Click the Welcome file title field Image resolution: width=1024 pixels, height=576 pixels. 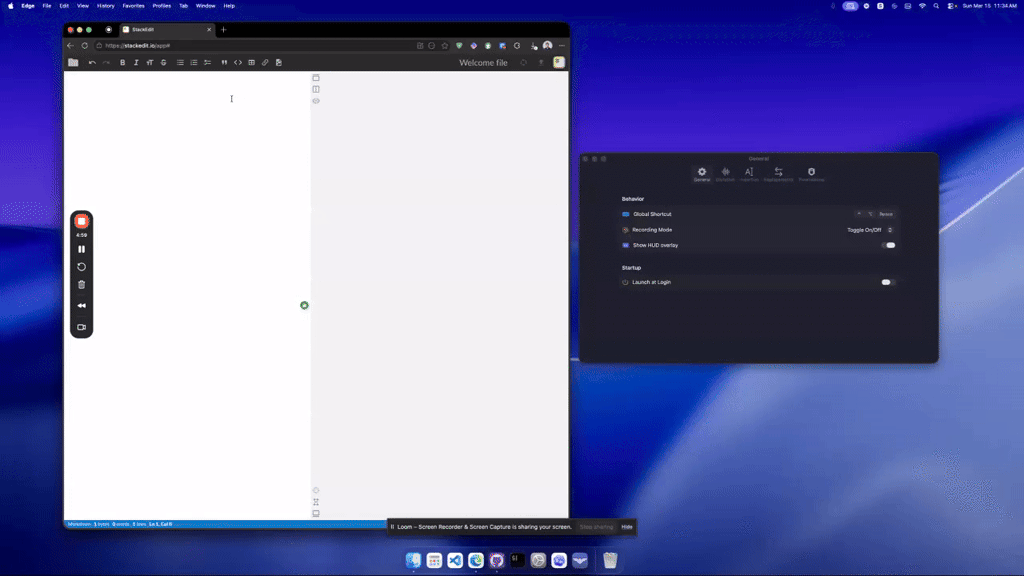[x=483, y=63]
